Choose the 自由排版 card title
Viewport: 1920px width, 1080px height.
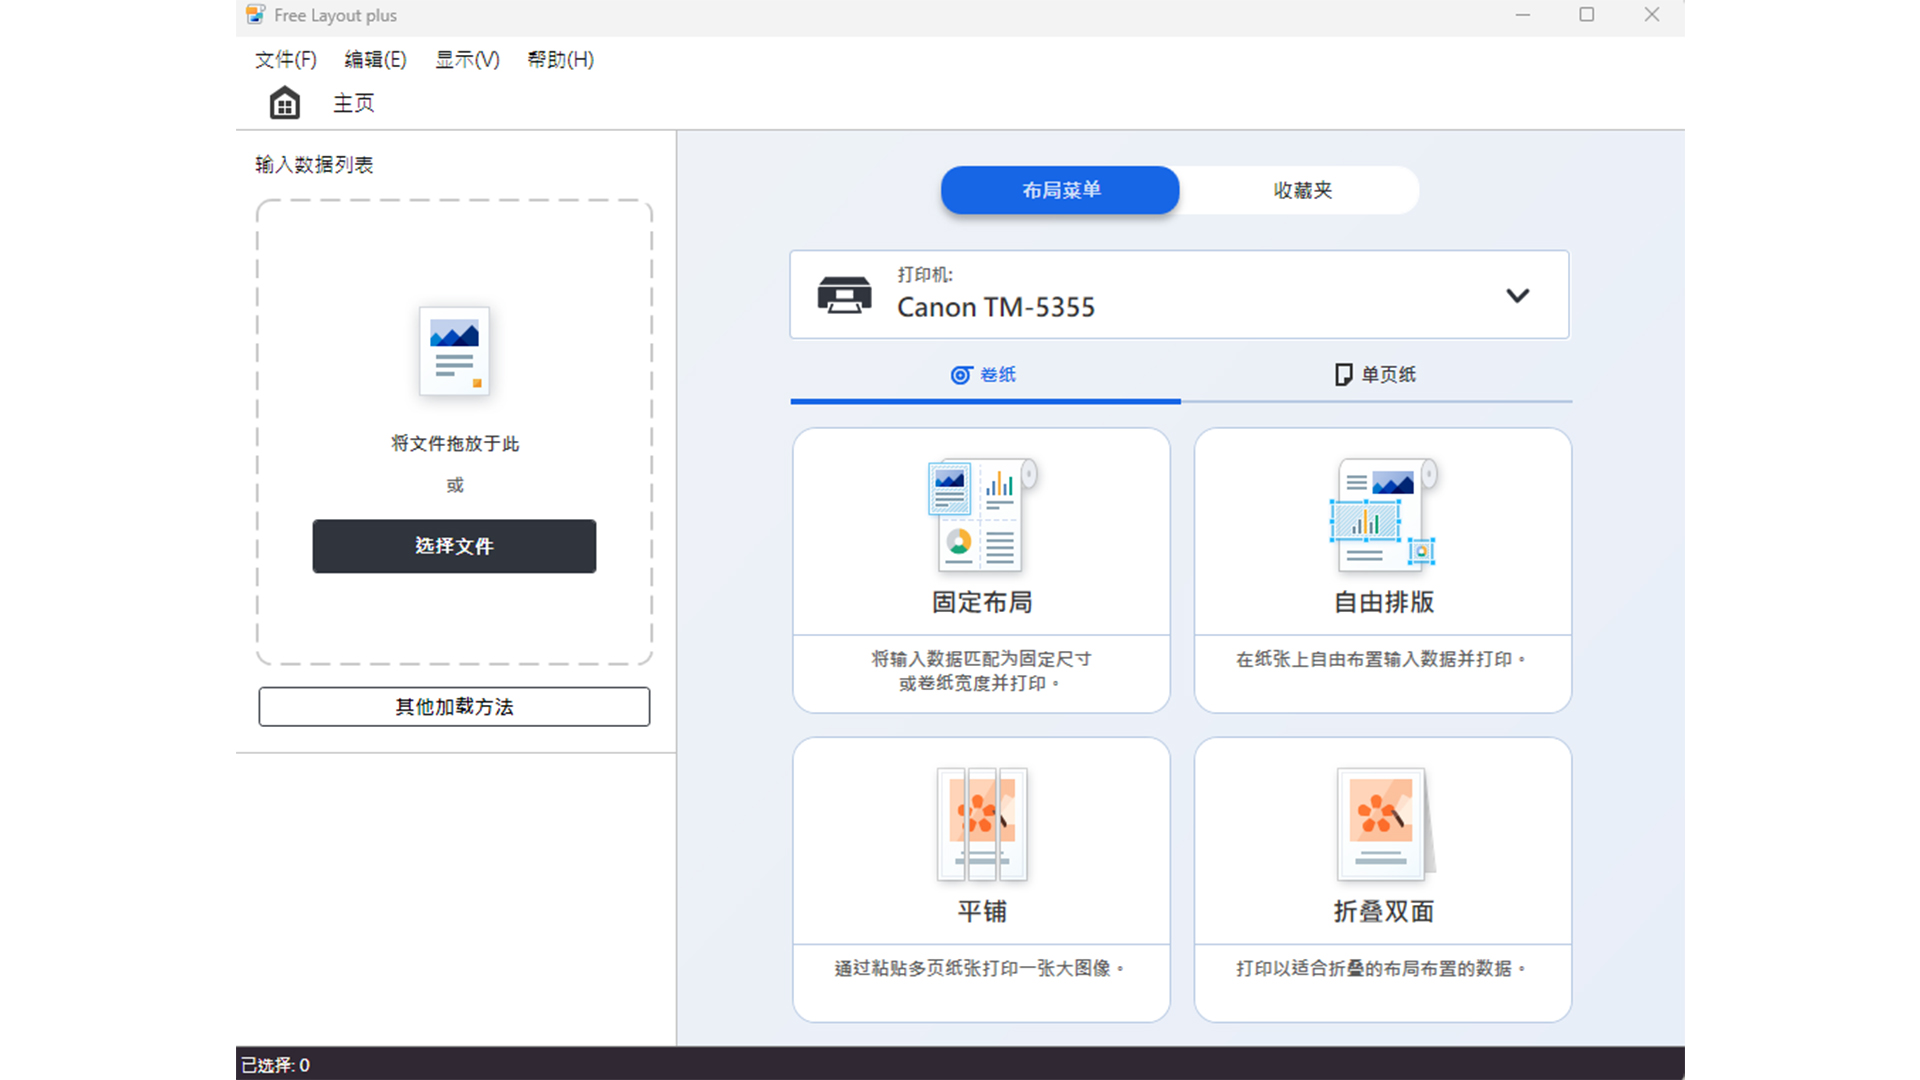click(x=1384, y=602)
